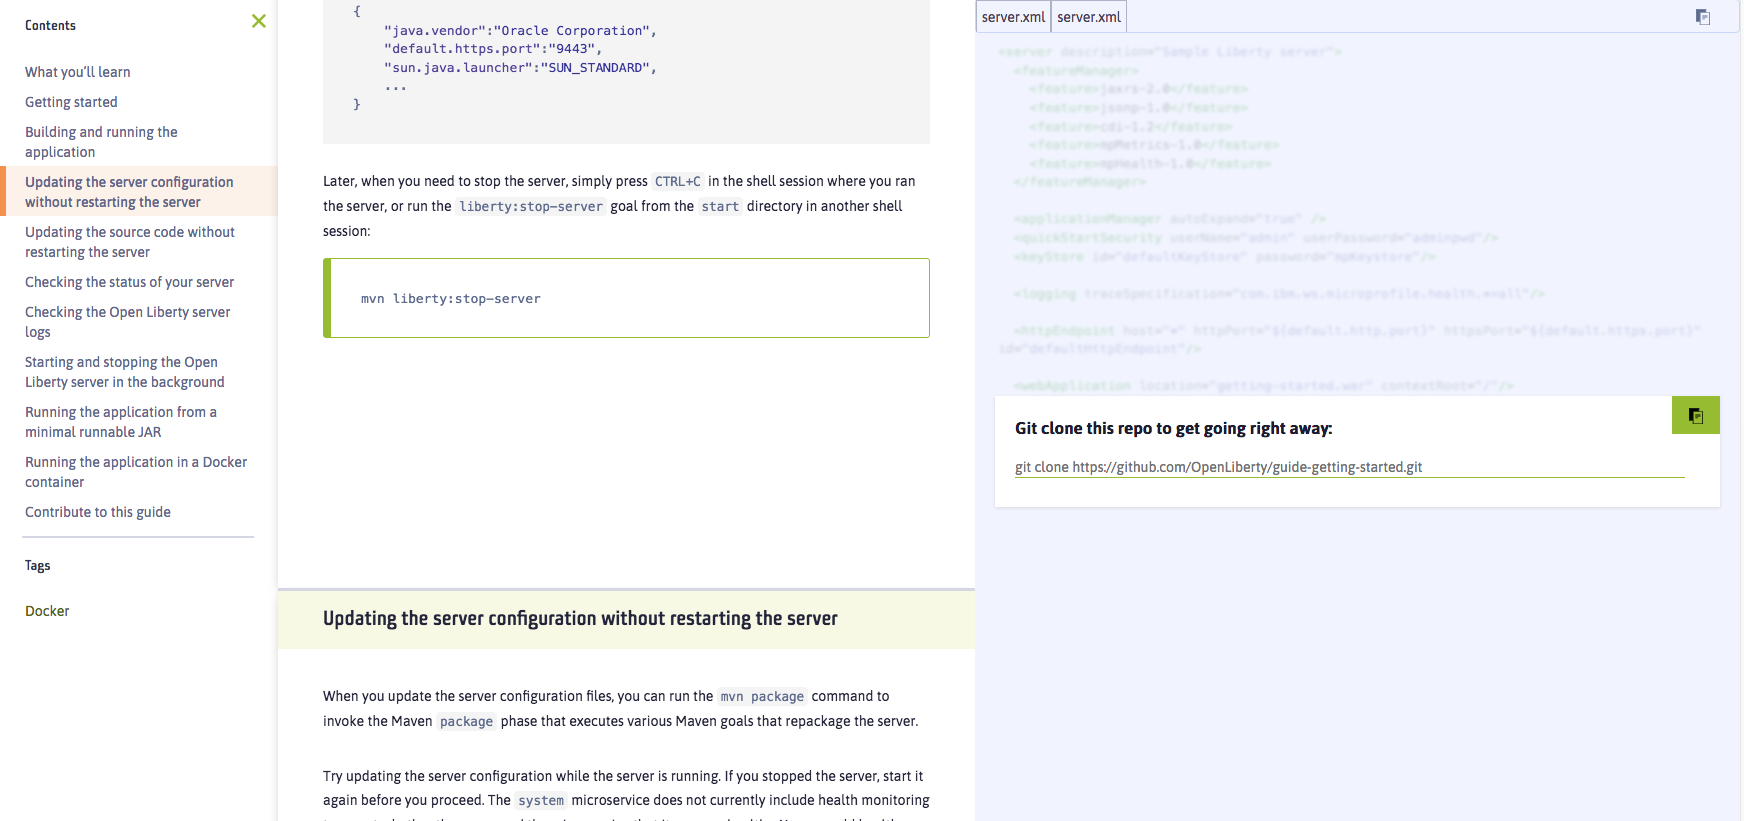Open "Checking the Open Liberty server logs"
The image size is (1744, 821).
pos(127,321)
